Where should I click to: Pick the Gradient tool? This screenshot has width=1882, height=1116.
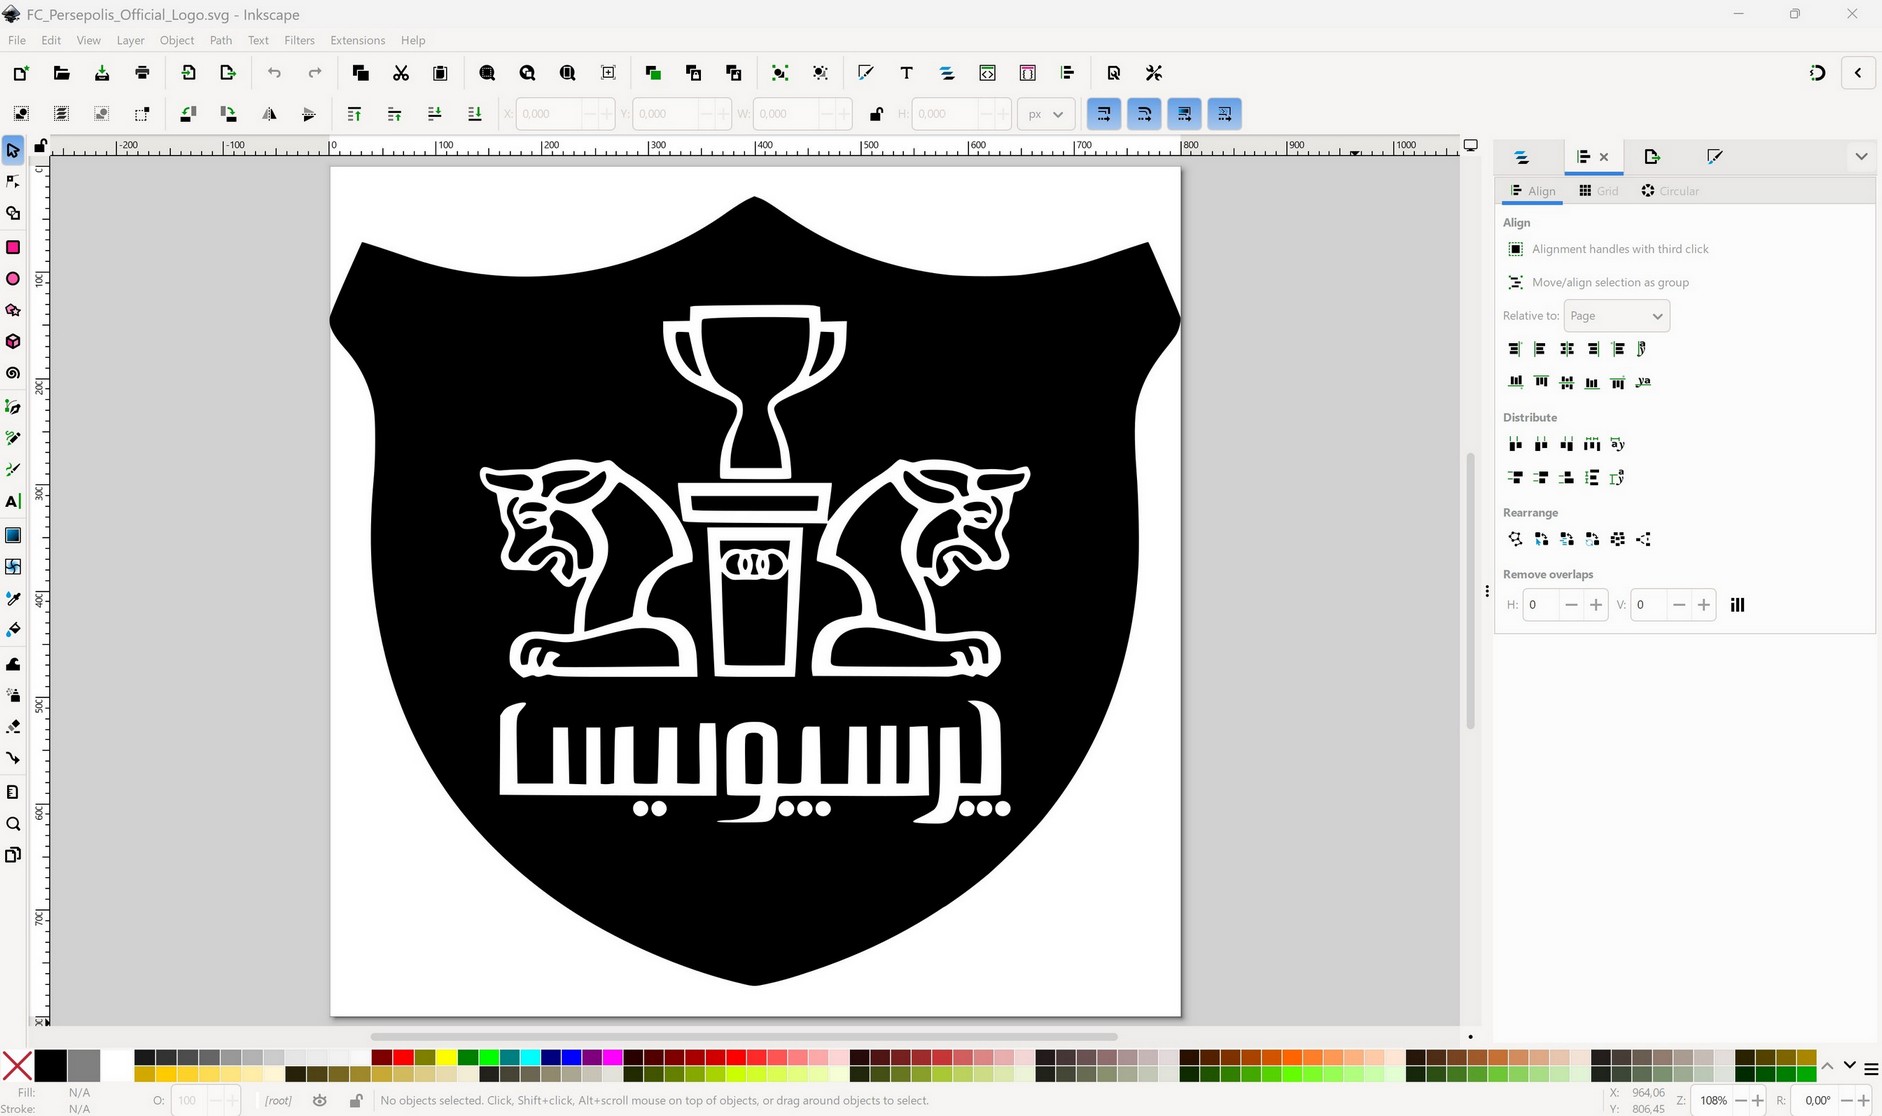(13, 535)
